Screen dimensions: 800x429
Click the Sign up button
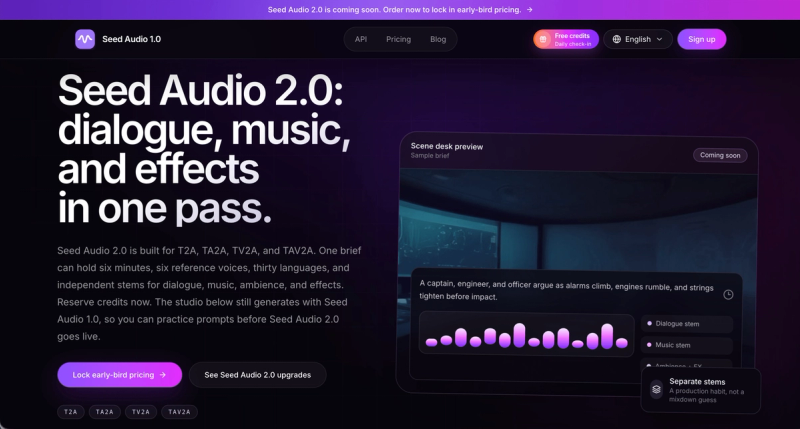coord(702,39)
